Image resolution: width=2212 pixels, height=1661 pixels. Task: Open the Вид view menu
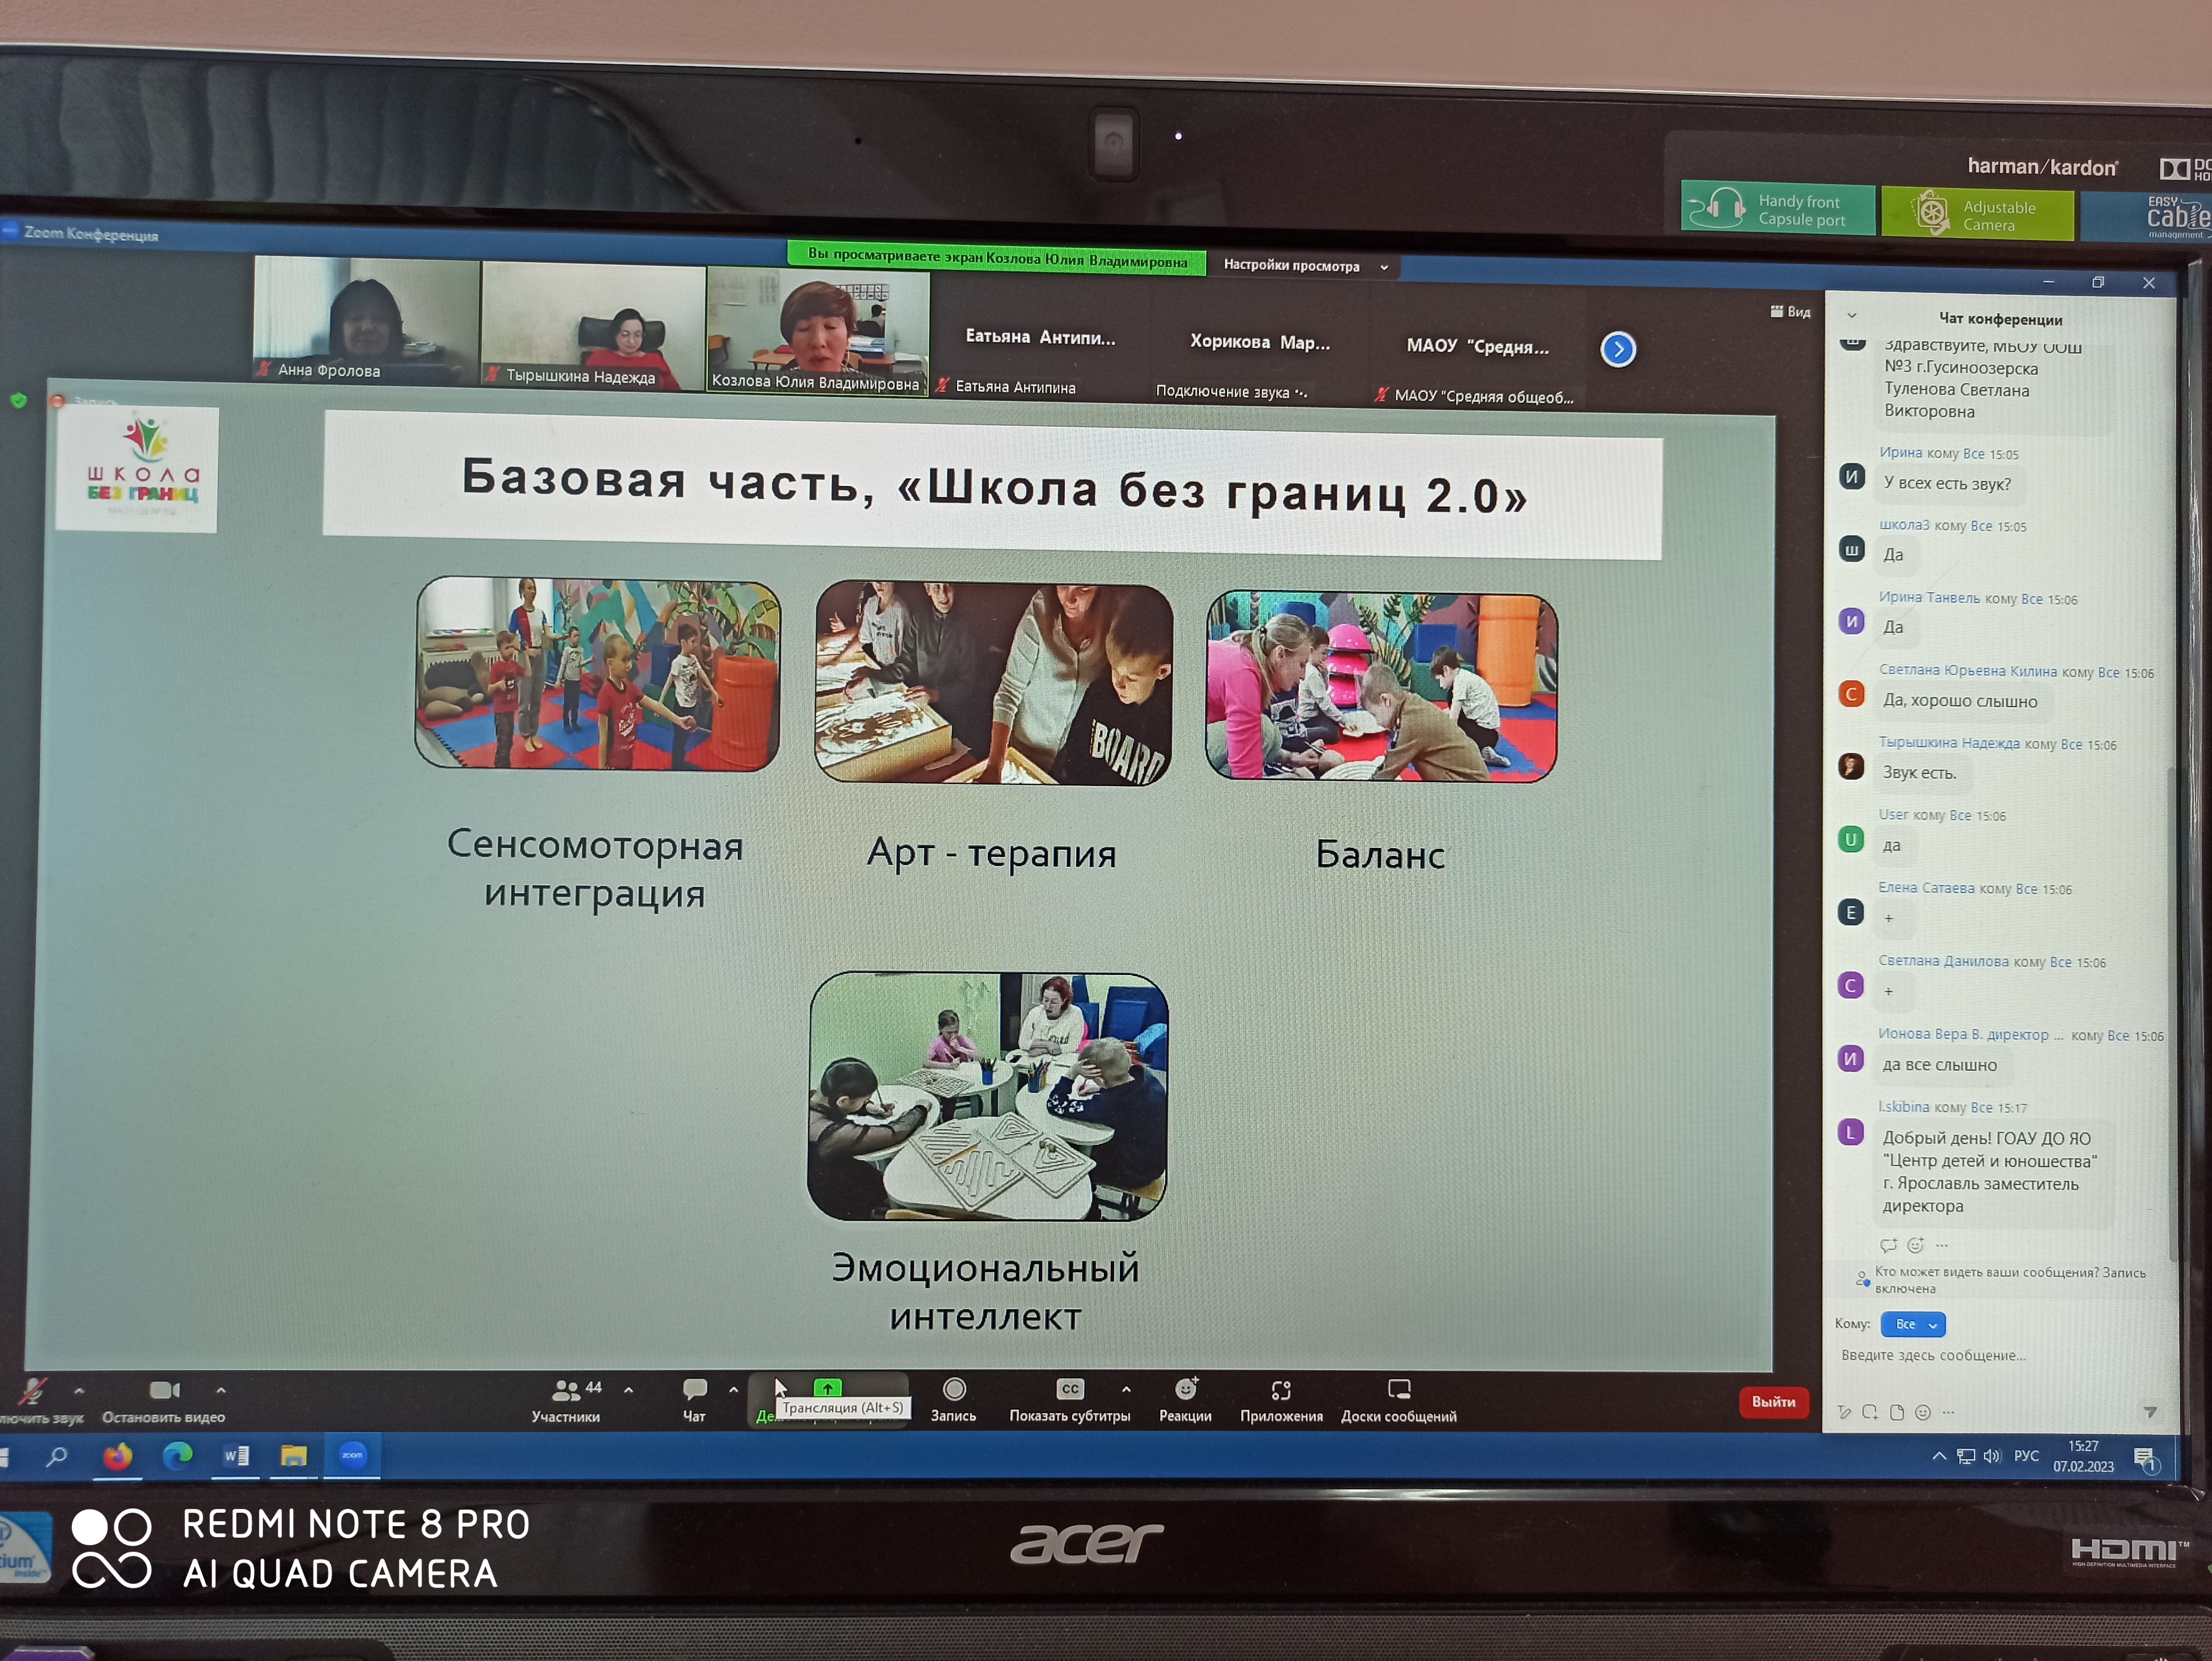1790,312
